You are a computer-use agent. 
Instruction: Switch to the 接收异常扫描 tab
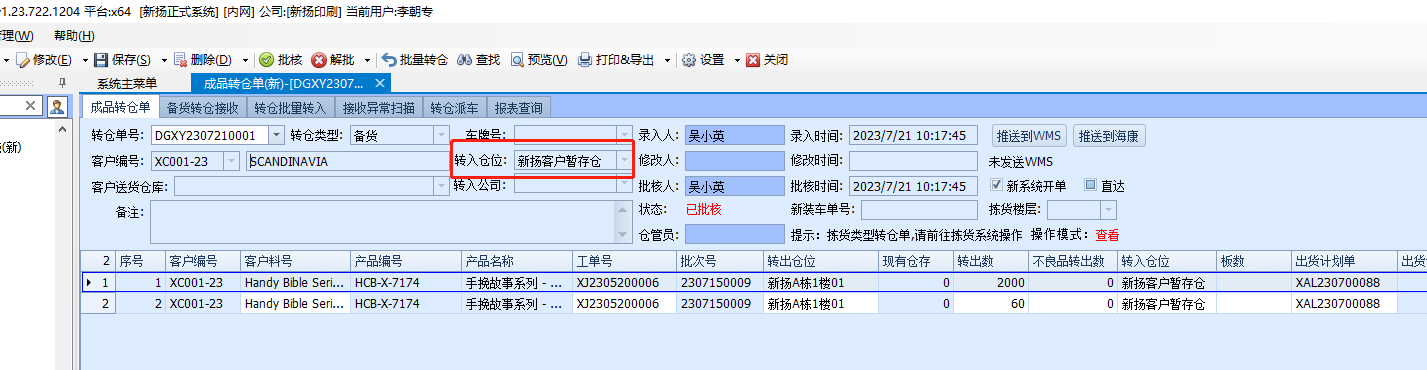pos(379,107)
